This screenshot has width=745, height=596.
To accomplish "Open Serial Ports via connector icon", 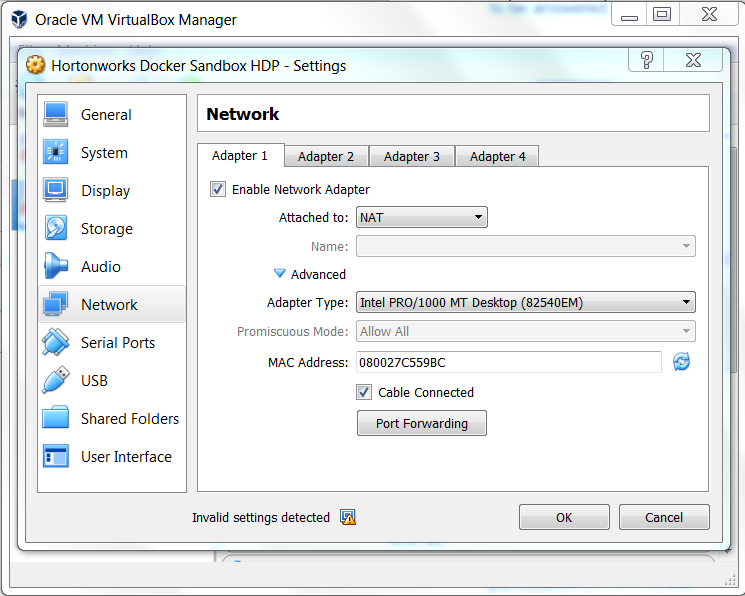I will click(56, 342).
